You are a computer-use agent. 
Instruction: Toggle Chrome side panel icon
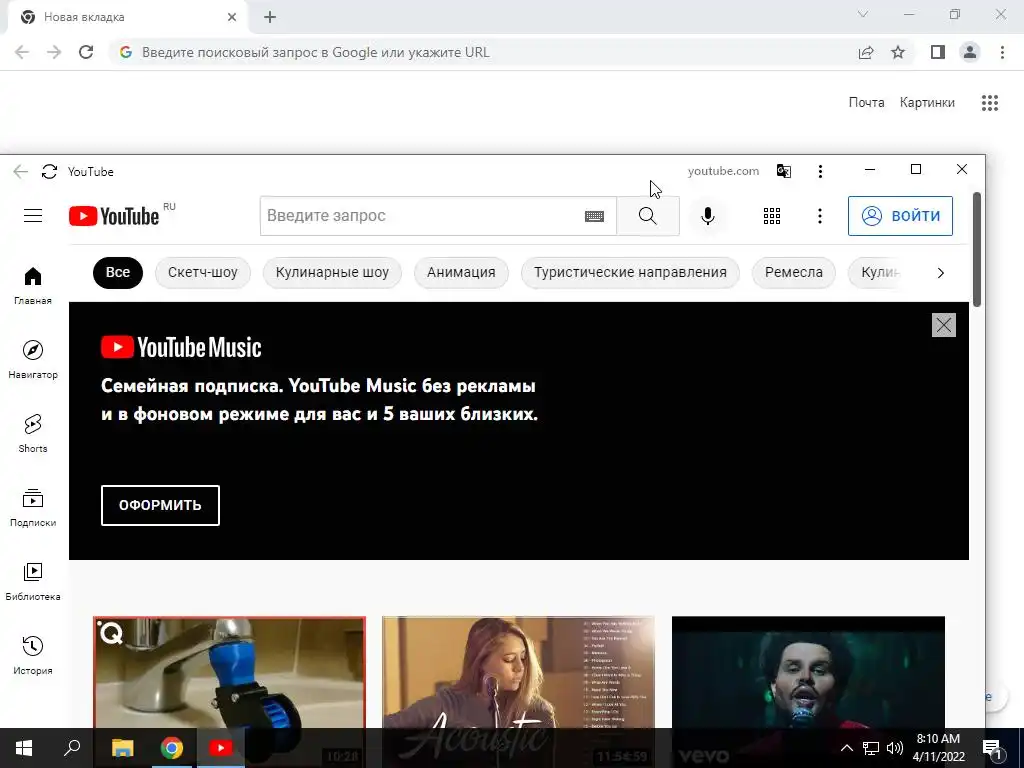tap(937, 52)
